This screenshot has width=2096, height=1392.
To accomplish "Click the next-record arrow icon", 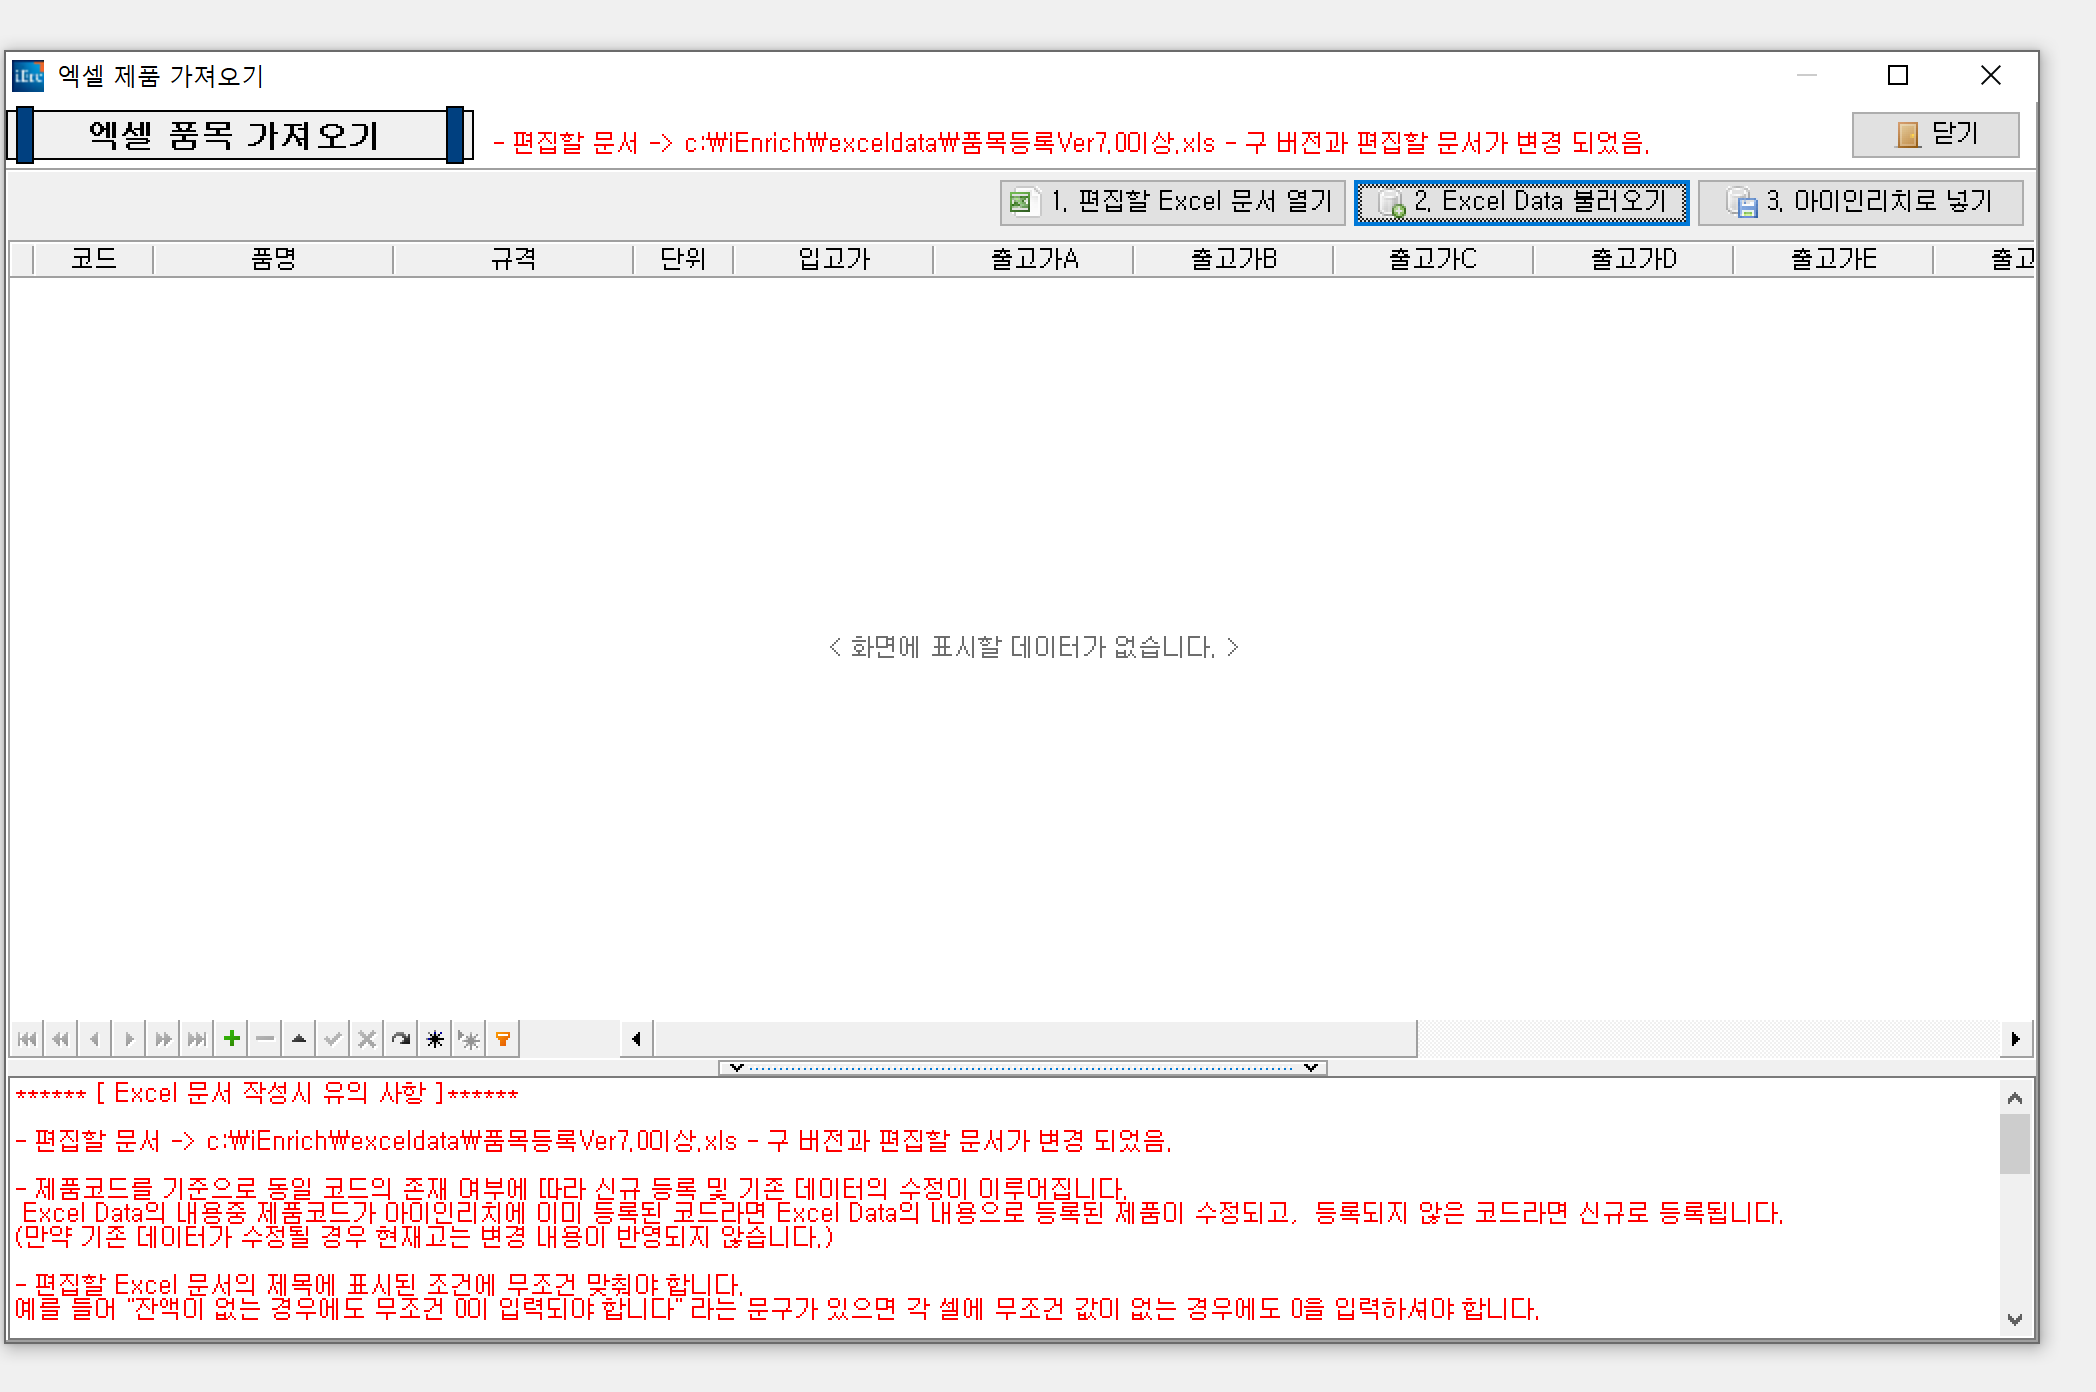I will pyautogui.click(x=129, y=1039).
